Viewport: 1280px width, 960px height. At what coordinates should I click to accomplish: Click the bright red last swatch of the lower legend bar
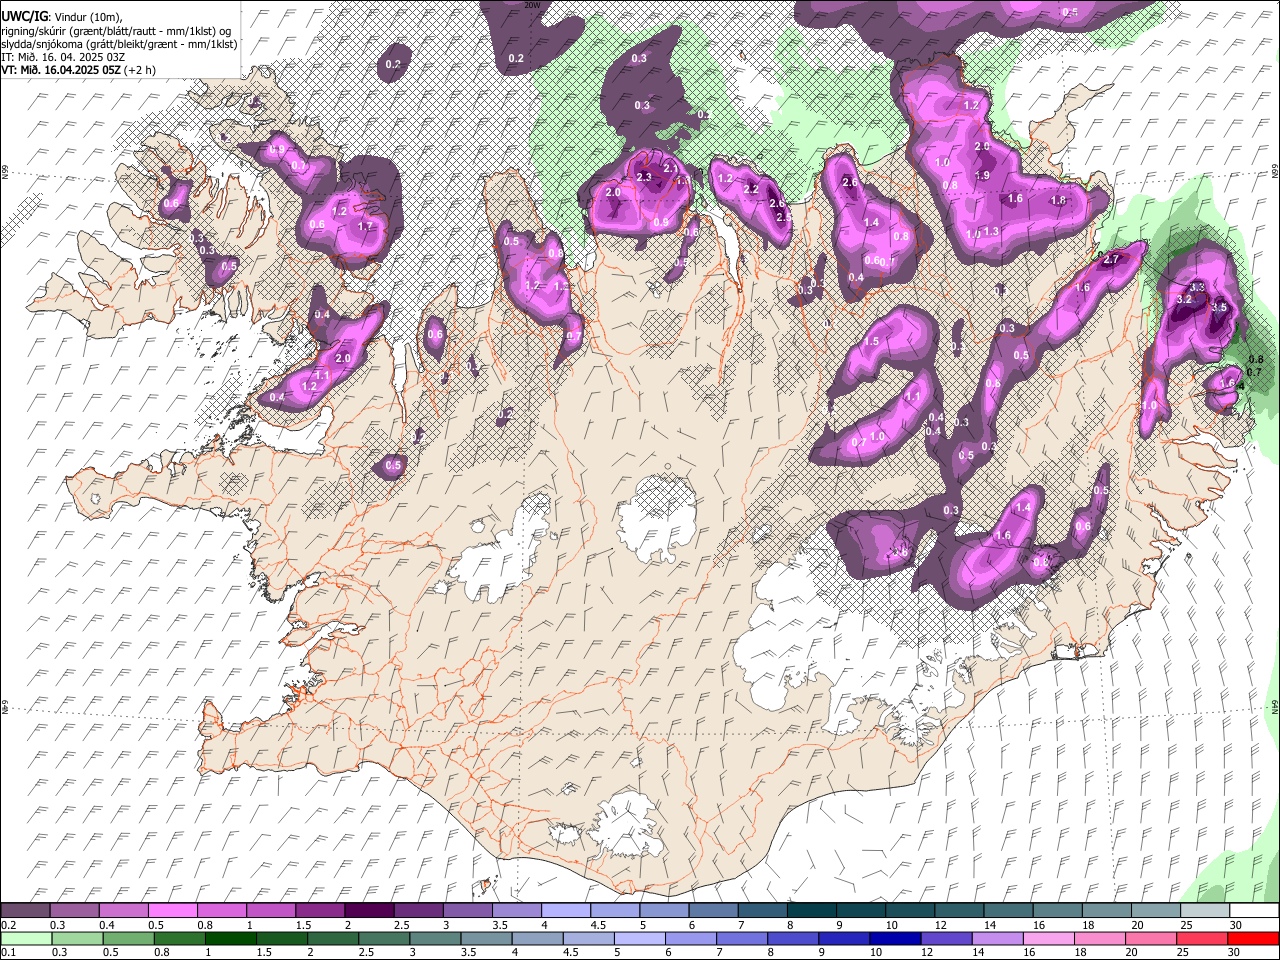[1253, 939]
